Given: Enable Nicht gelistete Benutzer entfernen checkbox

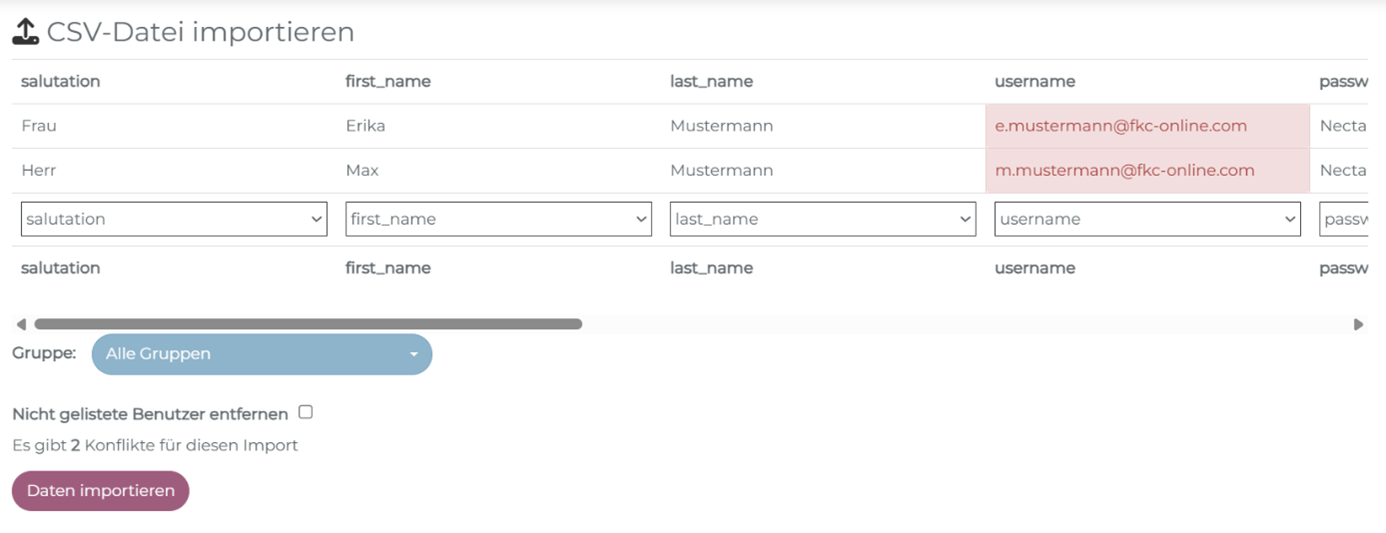Looking at the screenshot, I should click(306, 412).
